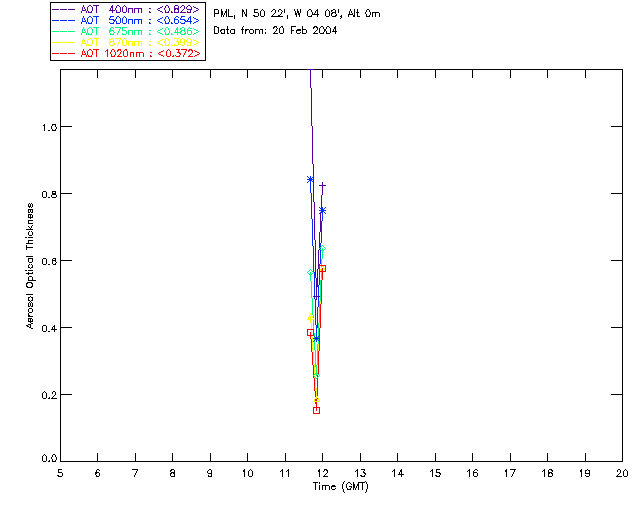The width and height of the screenshot is (640, 512).
Task: Click the 'Aerosol Optical Thickness' axis label
Action: click(x=29, y=266)
